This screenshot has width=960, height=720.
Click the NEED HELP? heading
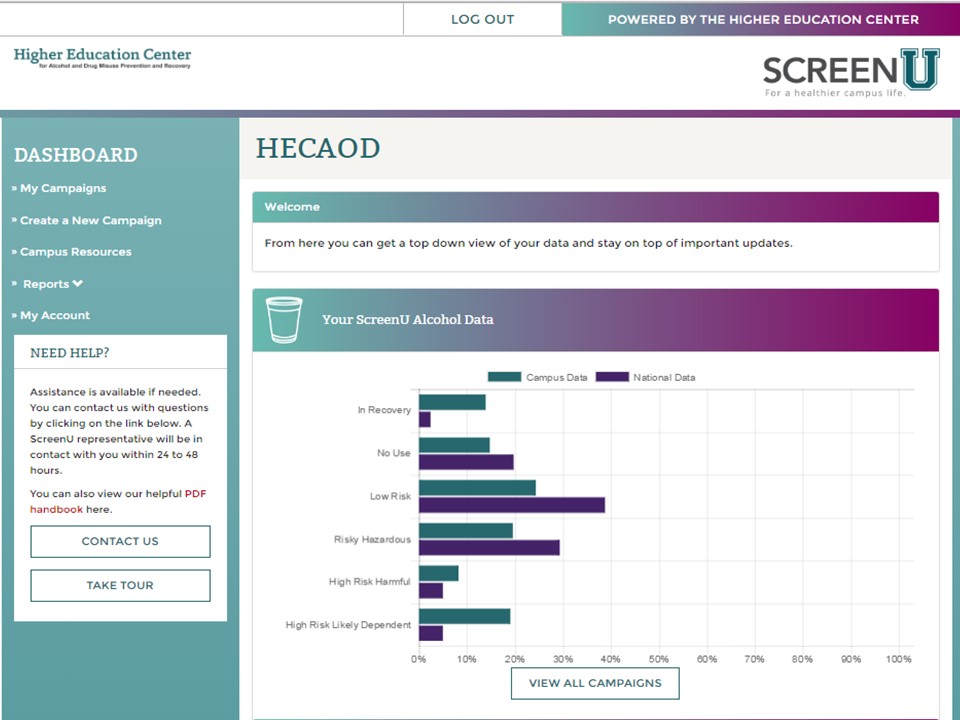(x=70, y=353)
